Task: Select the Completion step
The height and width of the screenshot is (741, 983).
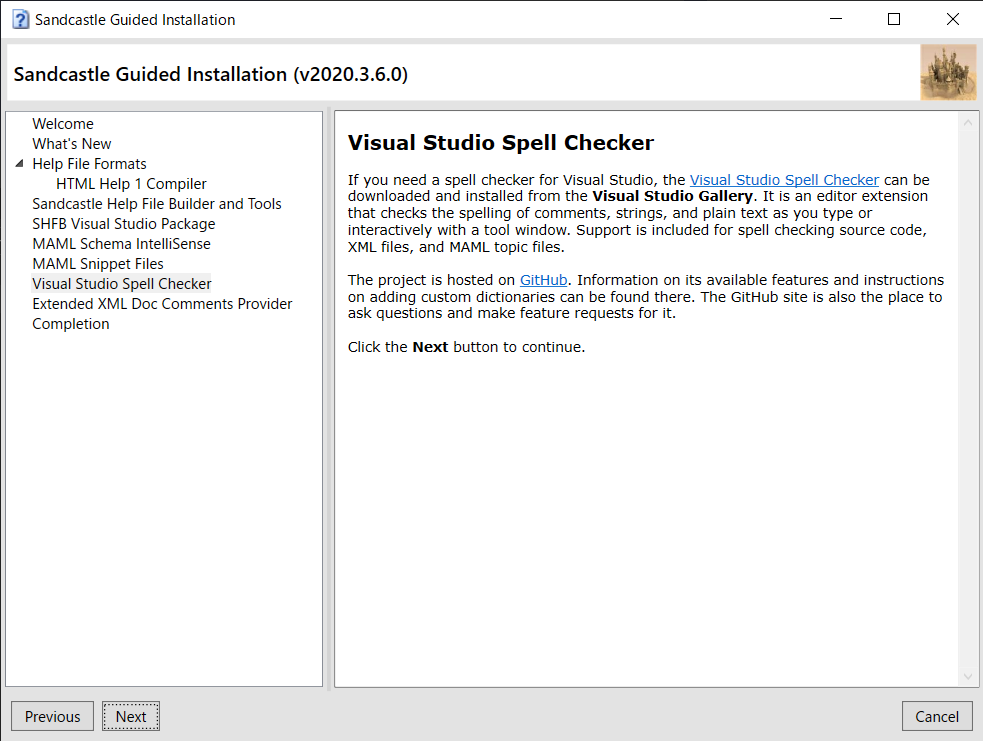Action: pos(70,323)
